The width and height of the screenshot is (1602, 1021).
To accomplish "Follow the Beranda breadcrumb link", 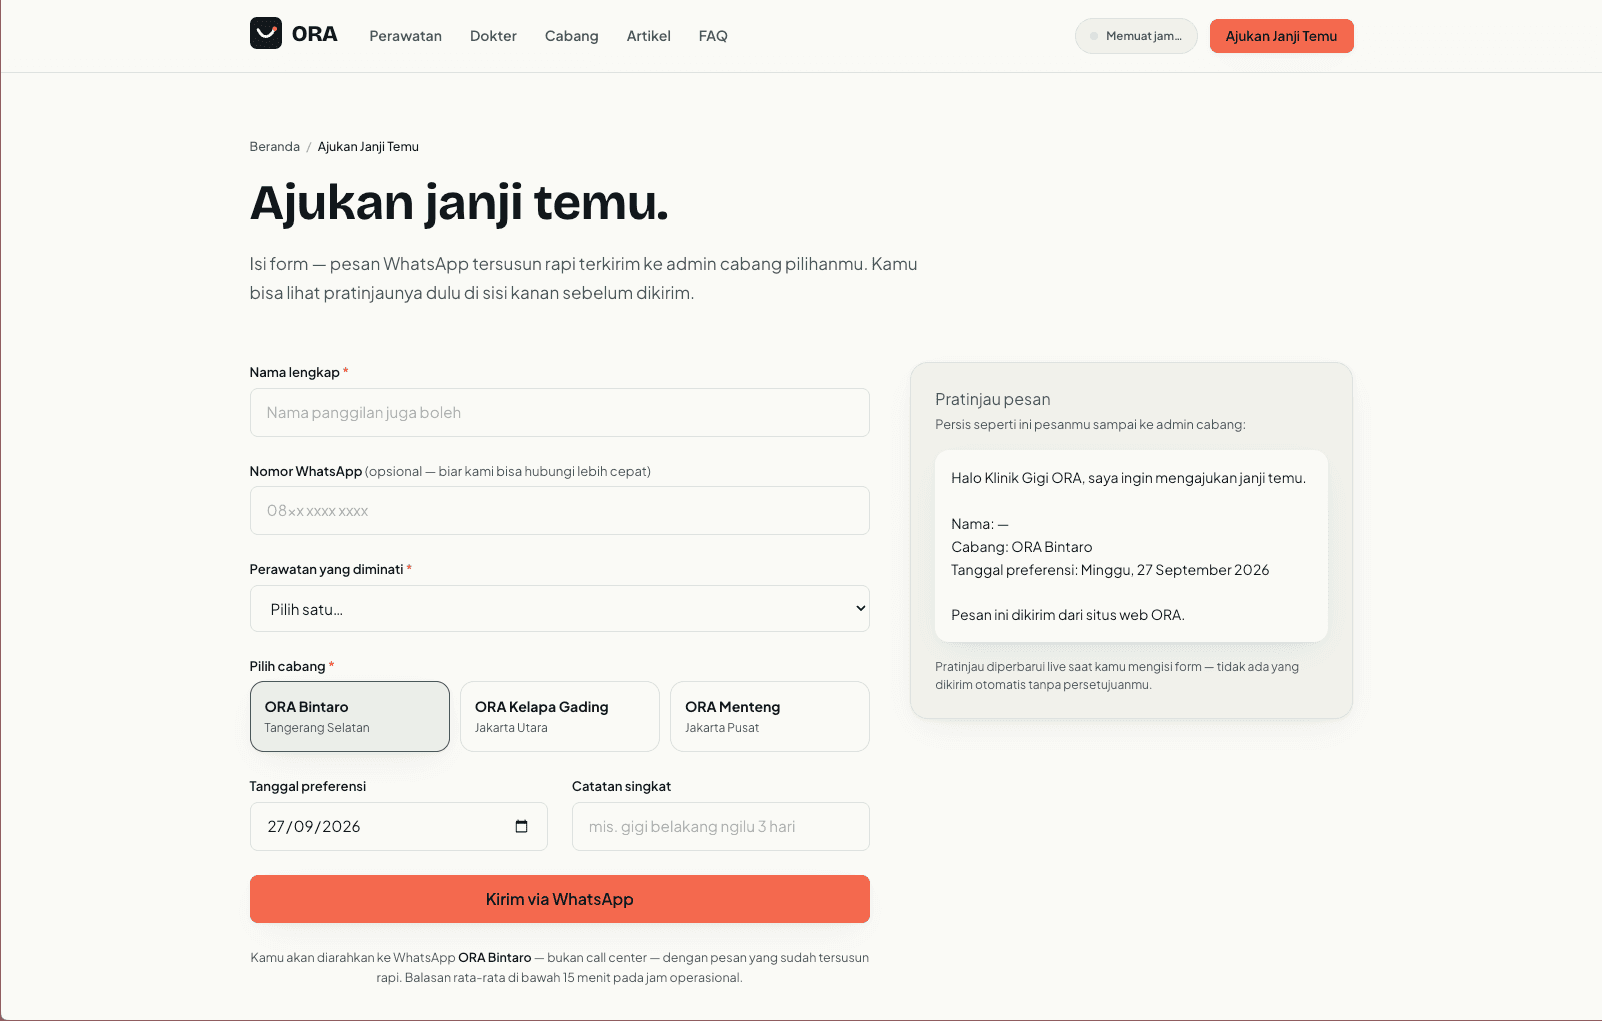I will click(274, 147).
